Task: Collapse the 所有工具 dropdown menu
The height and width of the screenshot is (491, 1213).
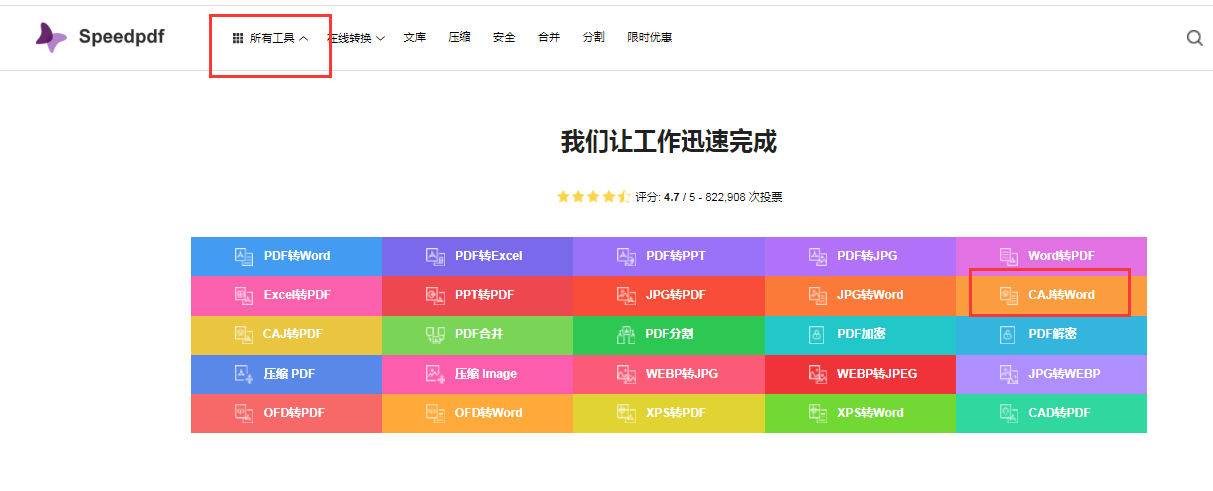Action: (x=270, y=38)
